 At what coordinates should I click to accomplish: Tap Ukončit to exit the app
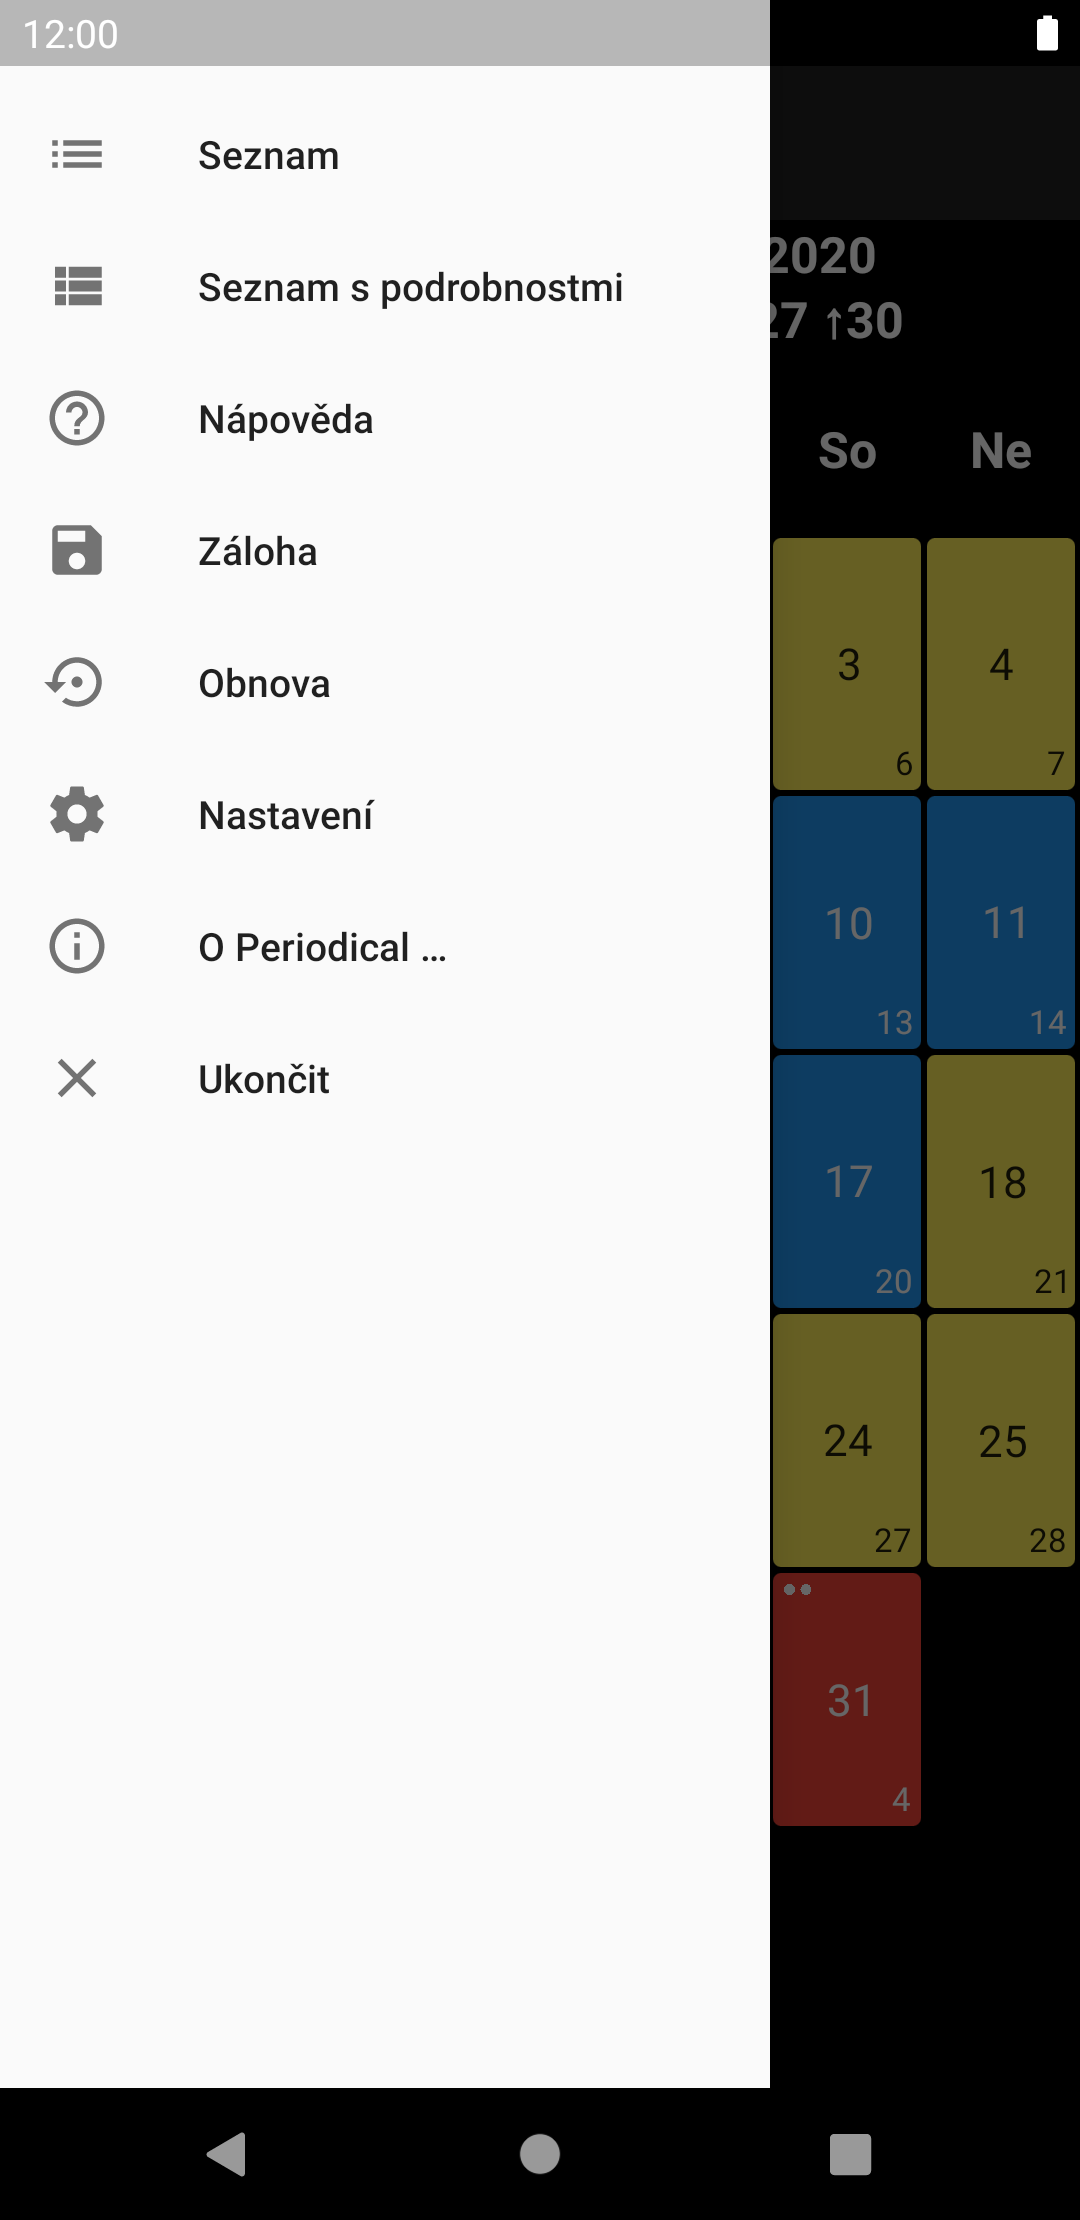pyautogui.click(x=264, y=1080)
